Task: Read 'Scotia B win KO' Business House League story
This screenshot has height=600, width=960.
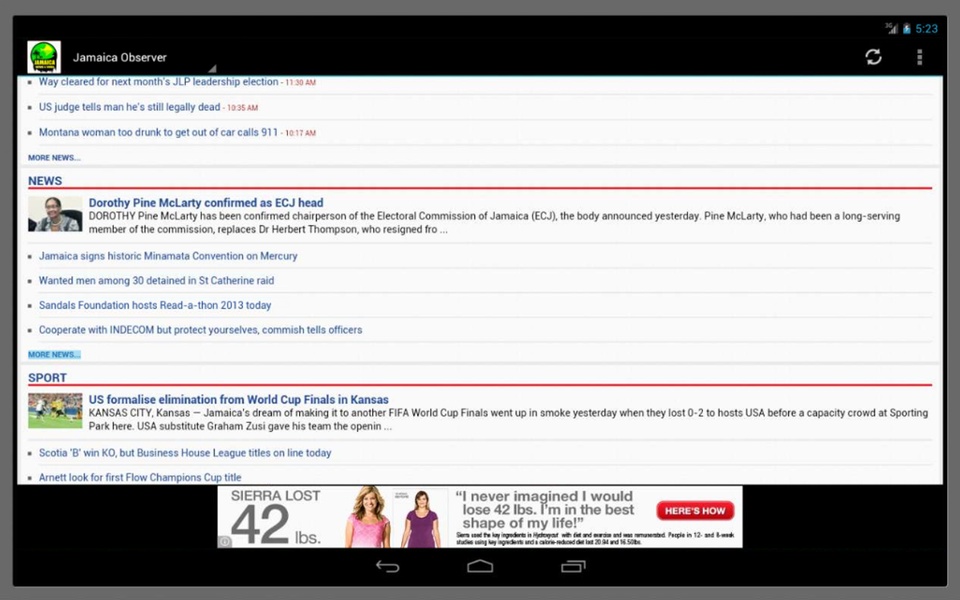Action: coord(185,453)
